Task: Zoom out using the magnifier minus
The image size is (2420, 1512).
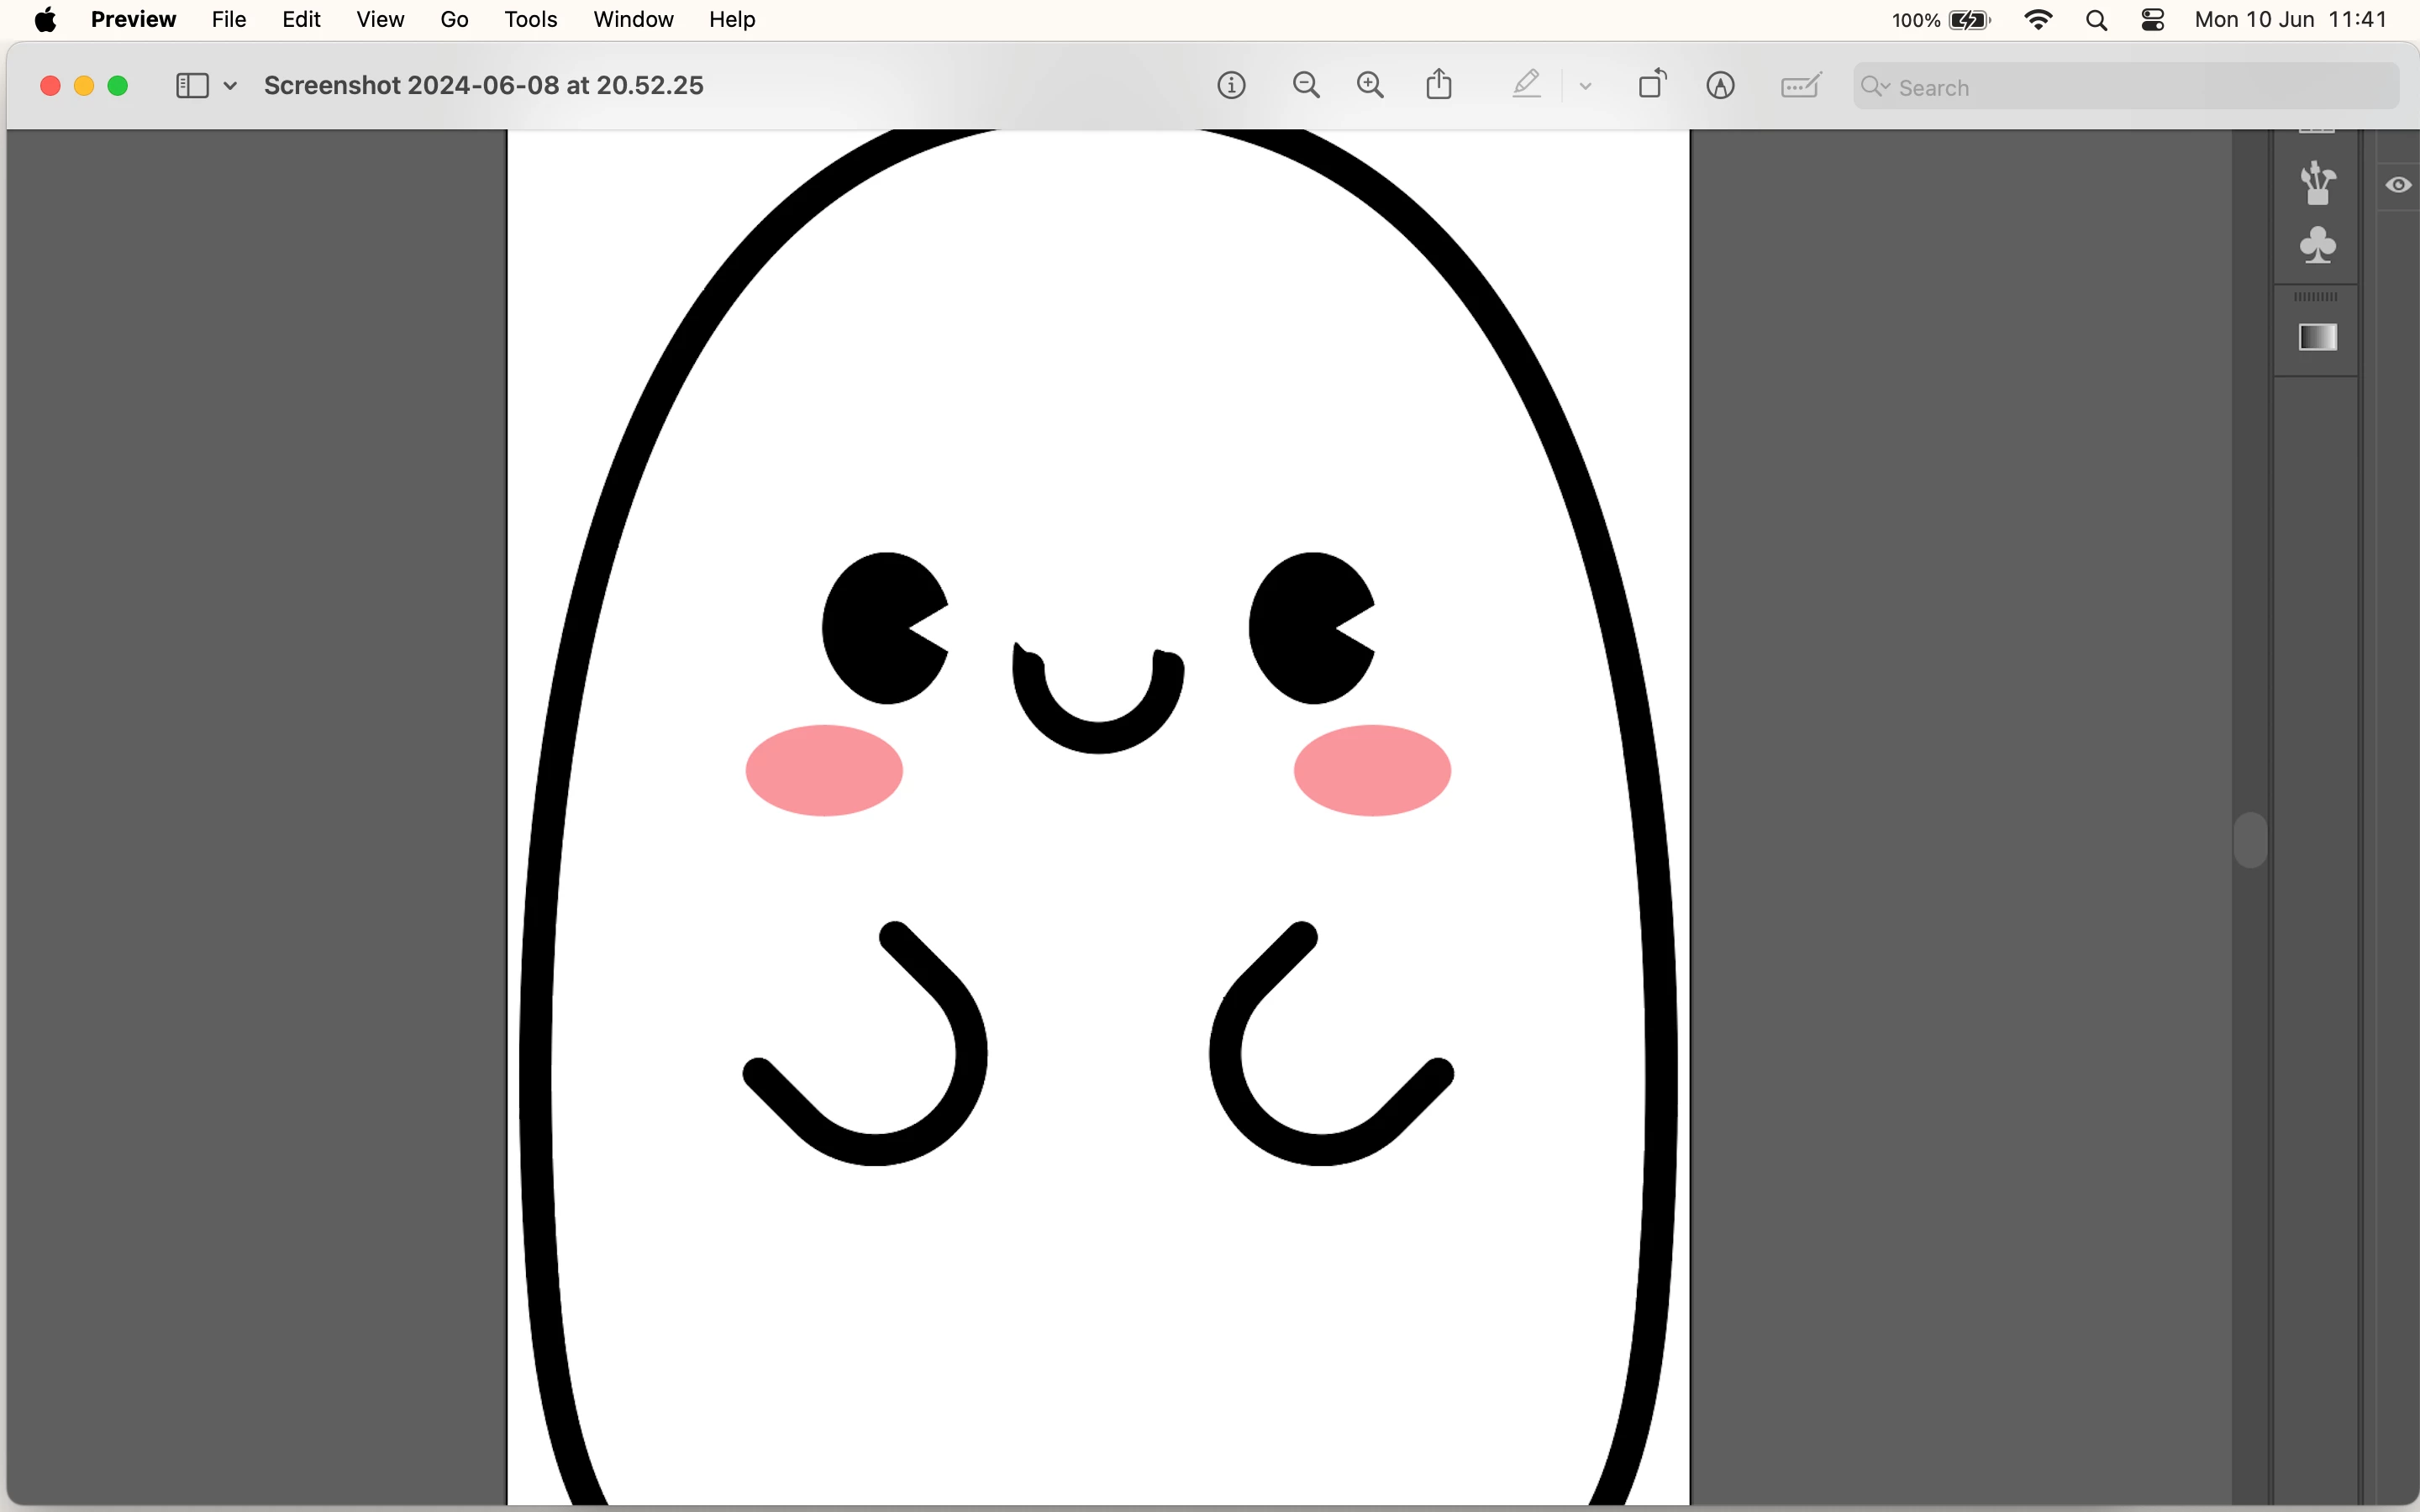Action: 1306,86
